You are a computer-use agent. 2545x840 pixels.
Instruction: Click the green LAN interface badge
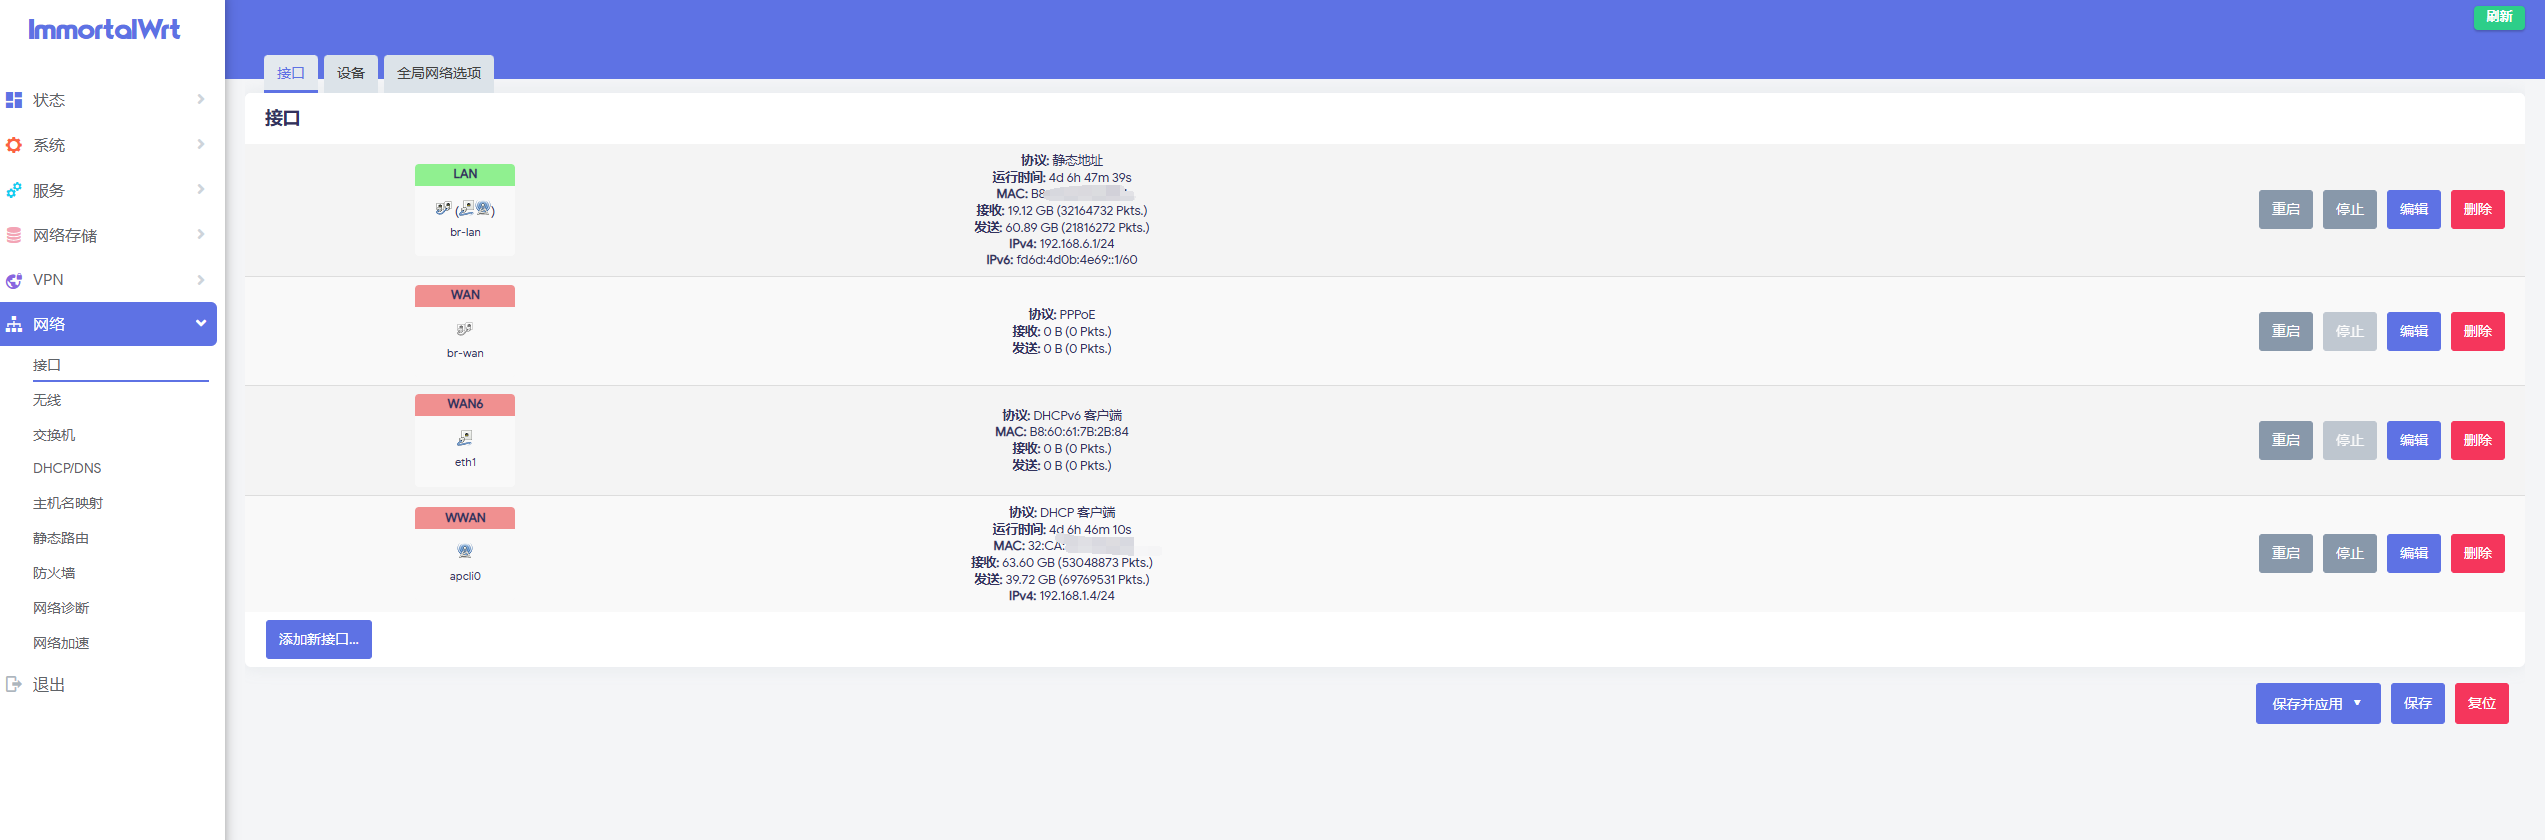[465, 174]
